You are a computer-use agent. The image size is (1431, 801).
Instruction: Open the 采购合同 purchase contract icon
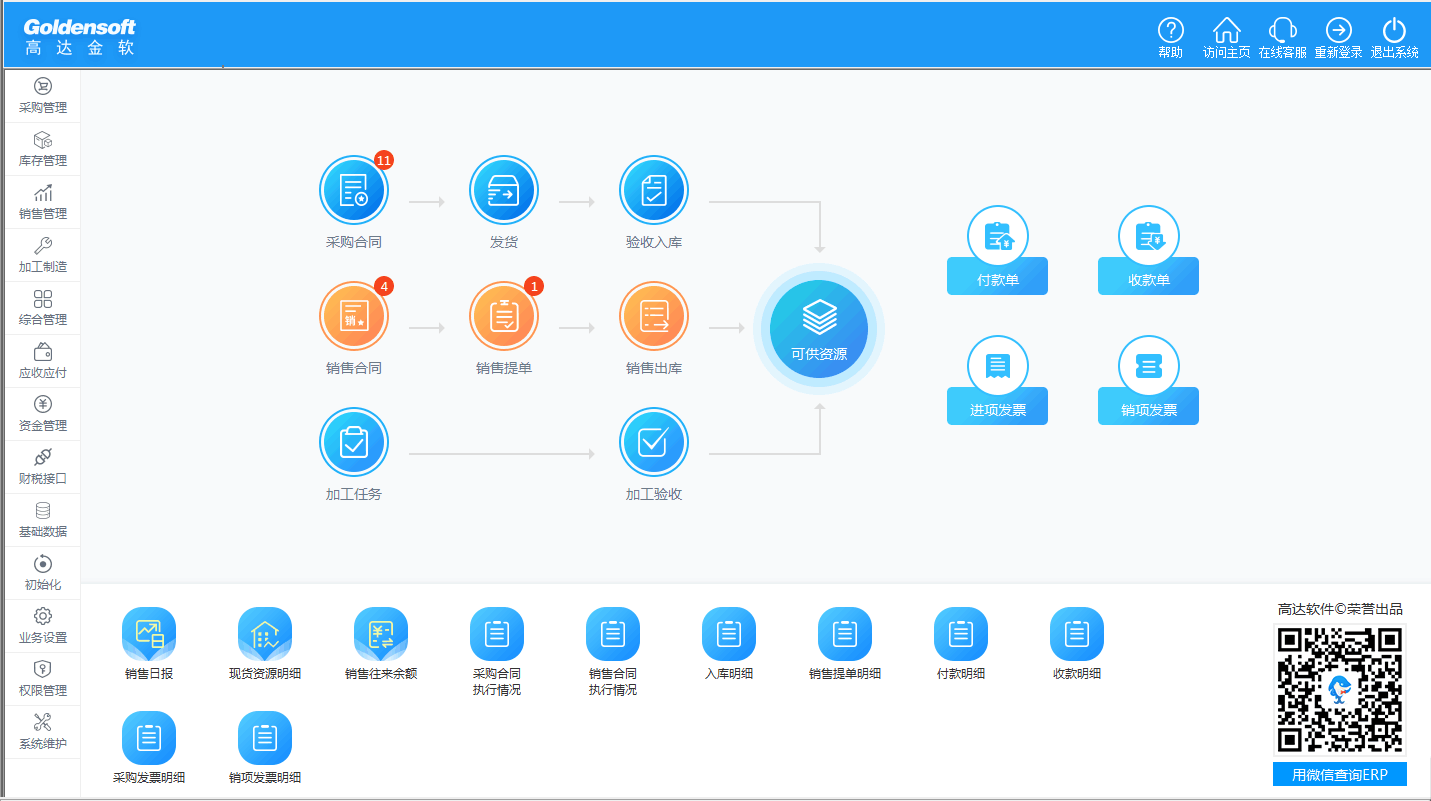pos(353,190)
